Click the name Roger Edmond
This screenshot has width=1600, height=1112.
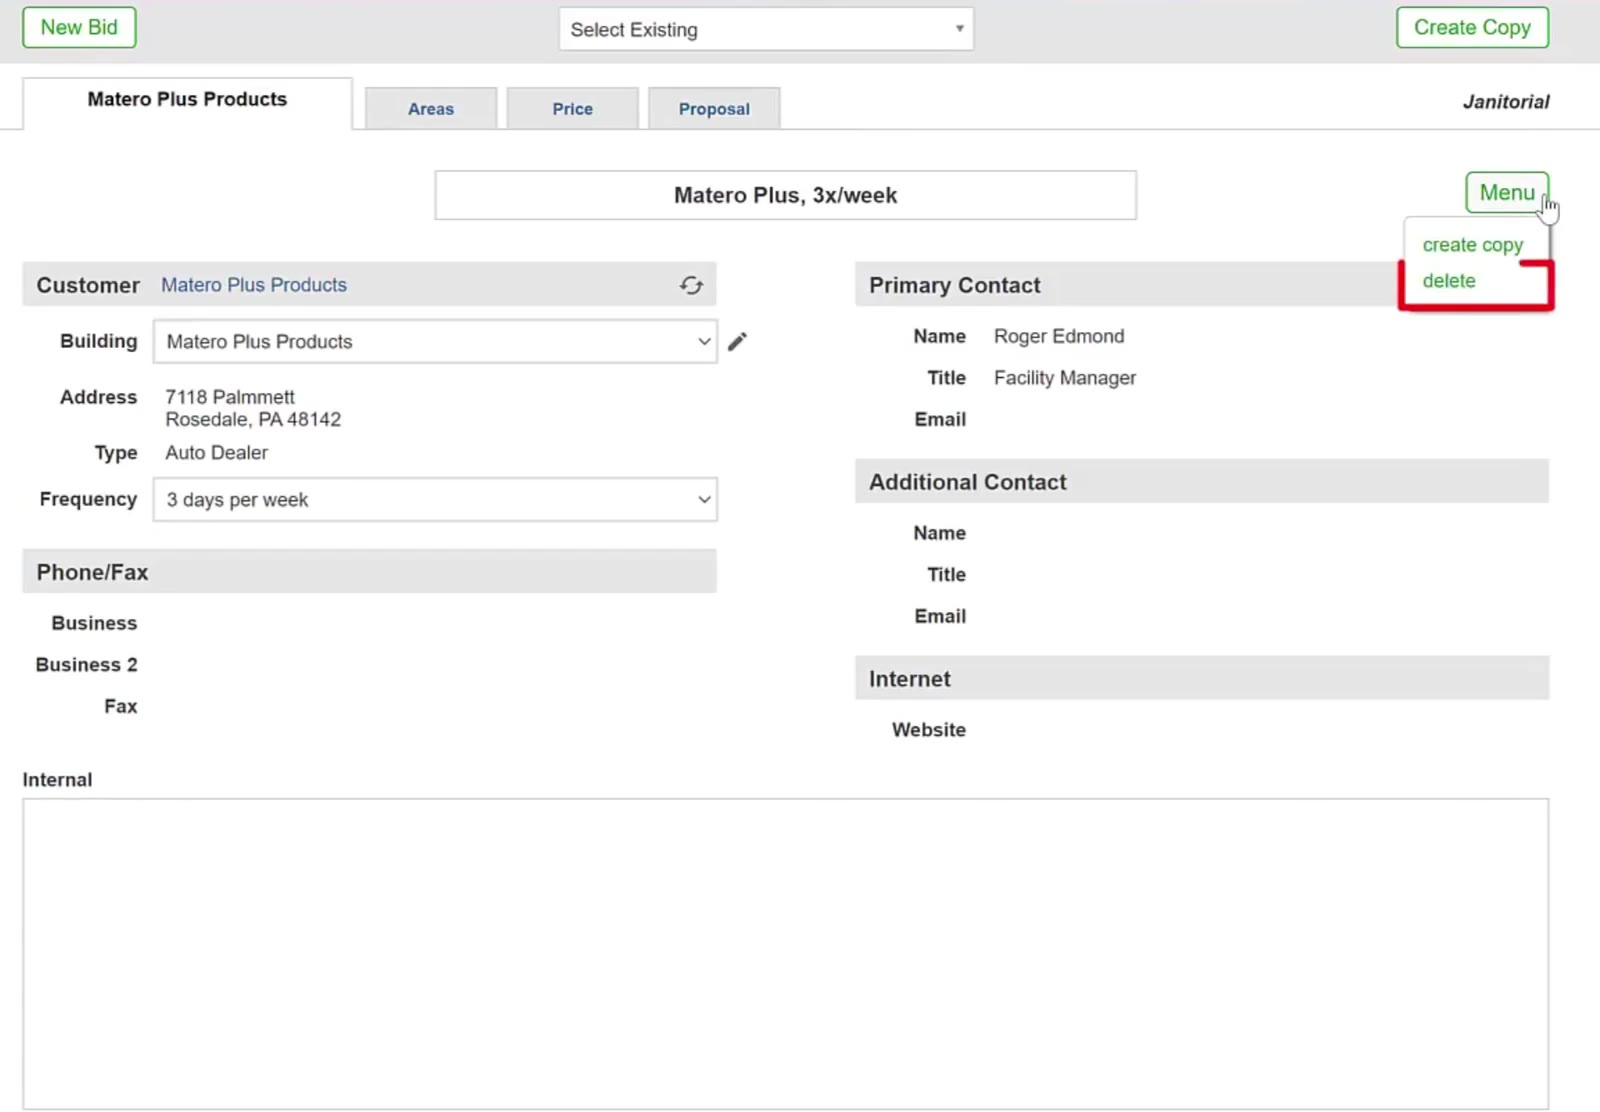[1059, 336]
